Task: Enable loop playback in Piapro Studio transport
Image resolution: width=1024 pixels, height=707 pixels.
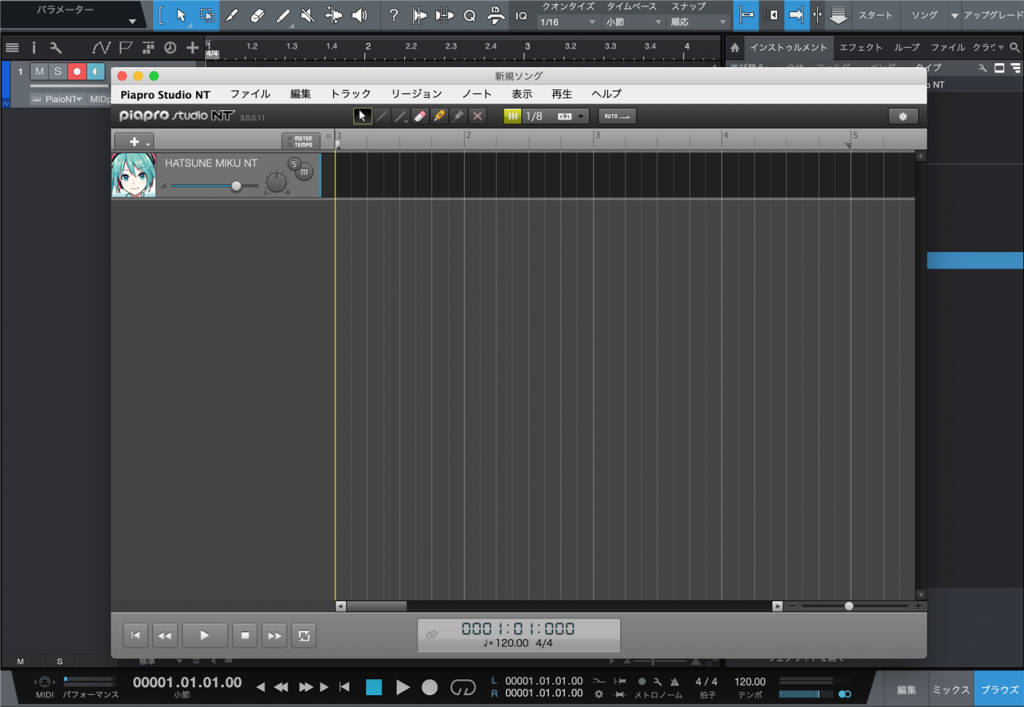Action: [x=303, y=635]
